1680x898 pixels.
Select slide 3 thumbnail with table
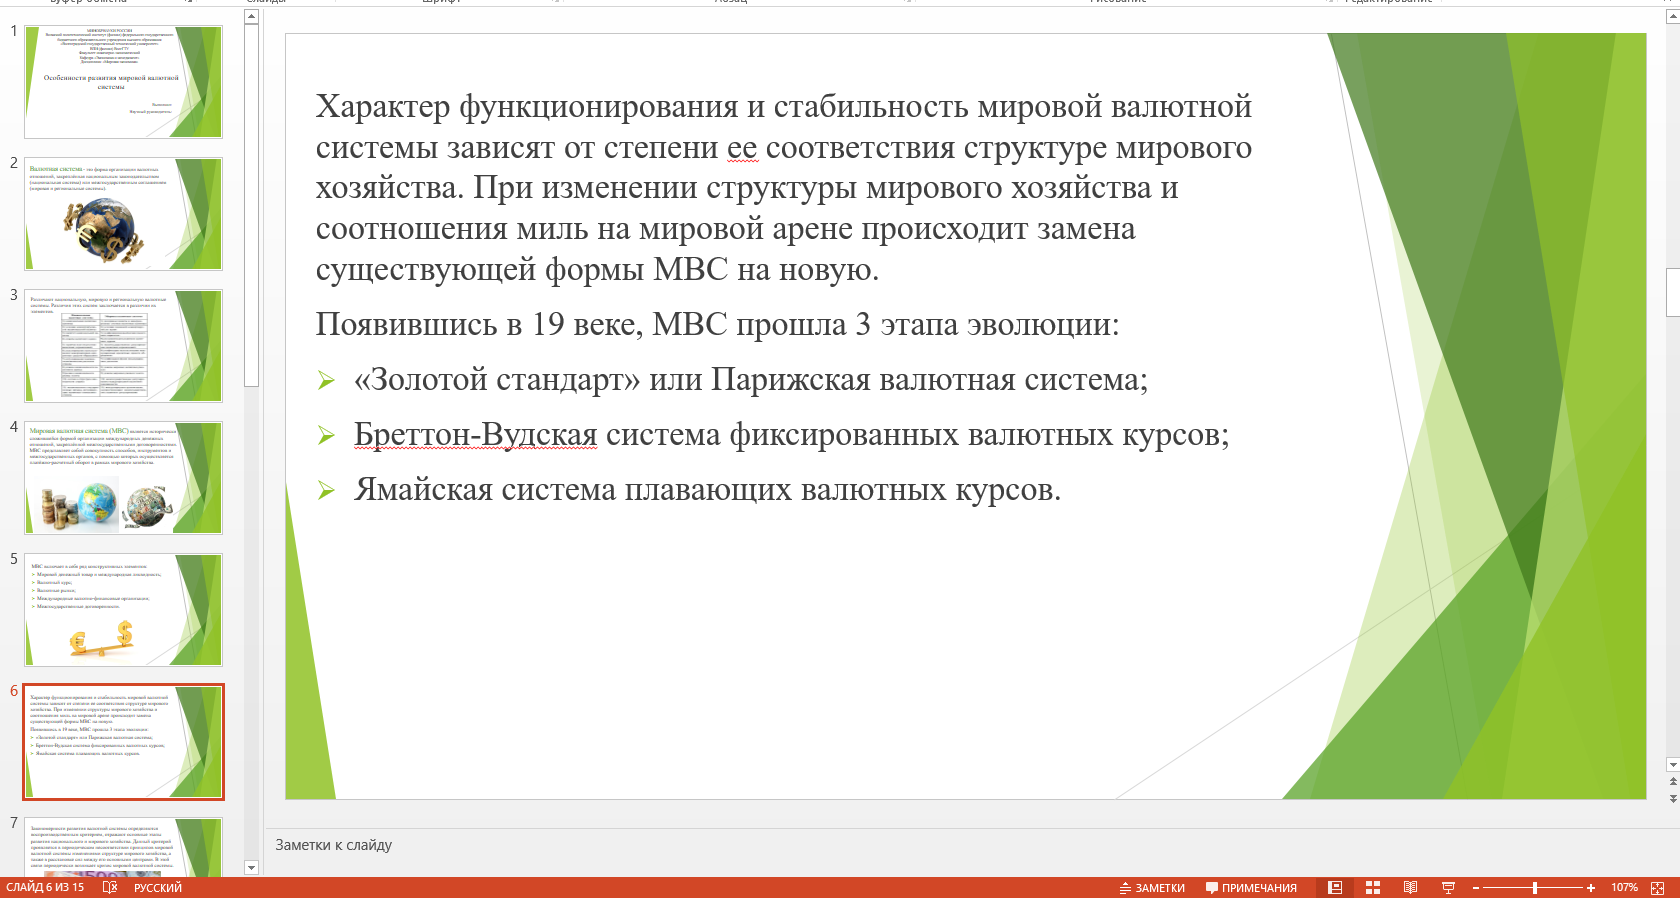point(124,346)
